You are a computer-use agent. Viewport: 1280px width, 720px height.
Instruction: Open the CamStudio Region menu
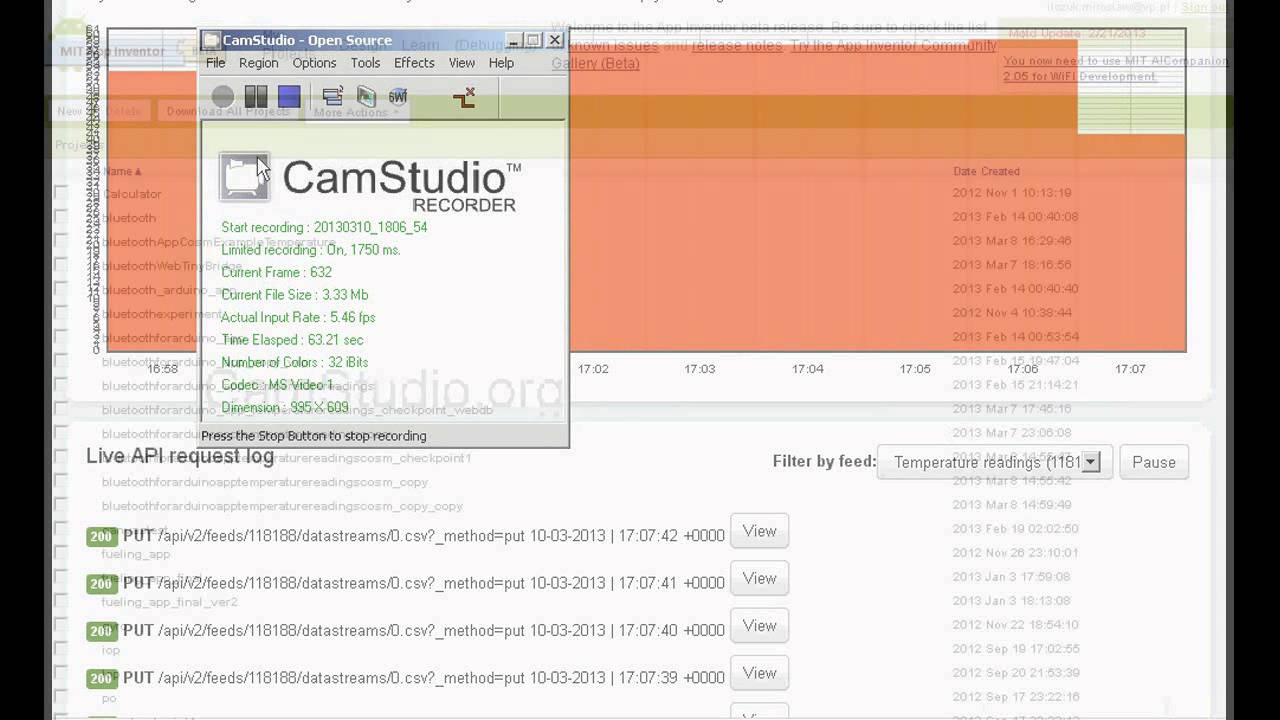click(259, 63)
